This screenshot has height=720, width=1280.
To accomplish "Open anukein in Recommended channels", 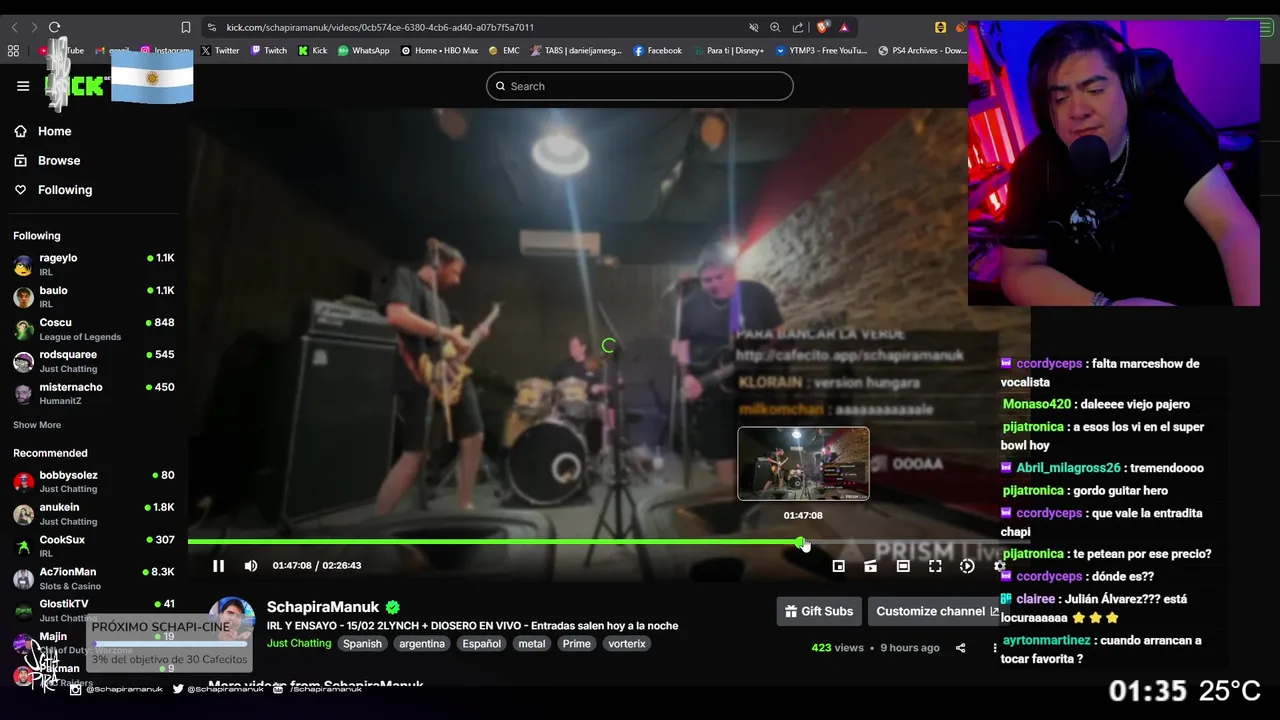I will coord(94,514).
